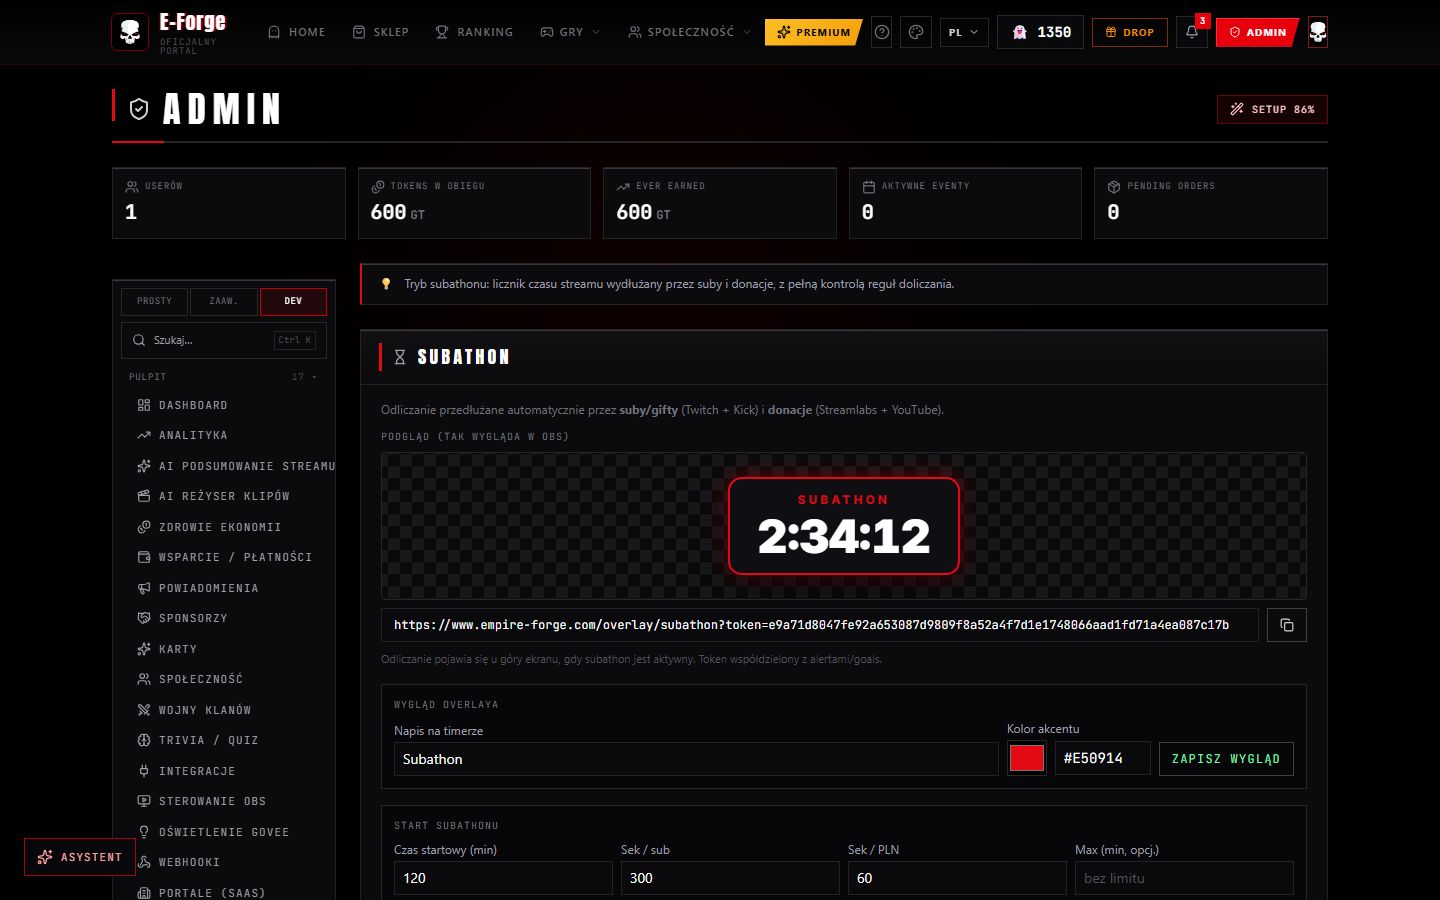Open the theme palette icon

(916, 32)
